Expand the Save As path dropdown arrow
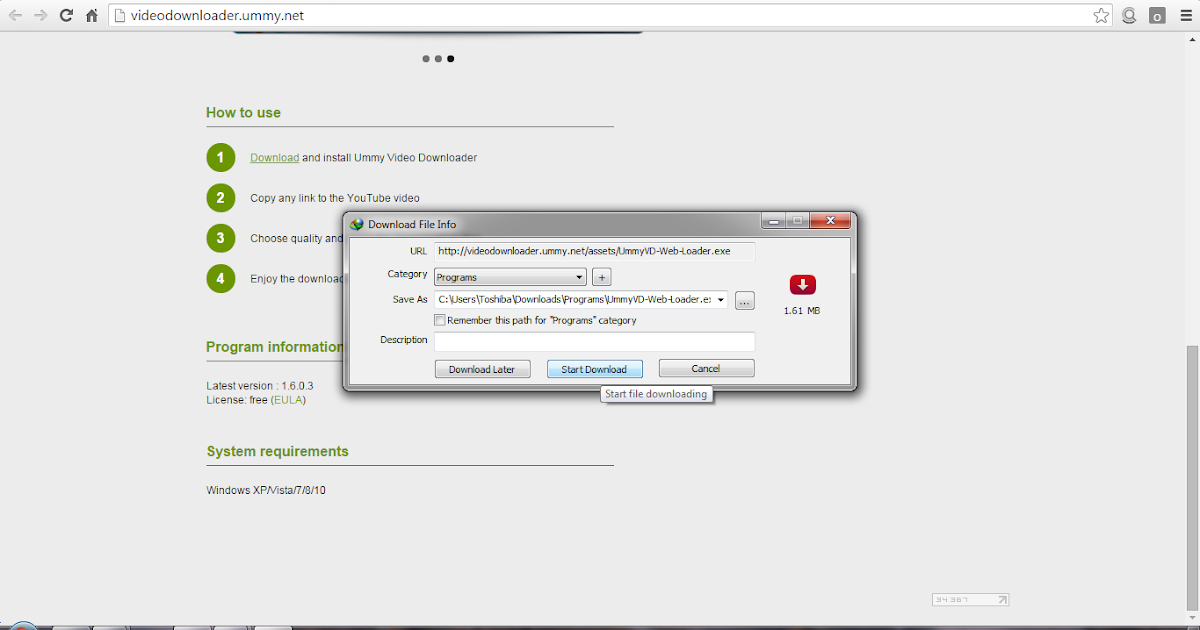The image size is (1200, 630). 721,300
